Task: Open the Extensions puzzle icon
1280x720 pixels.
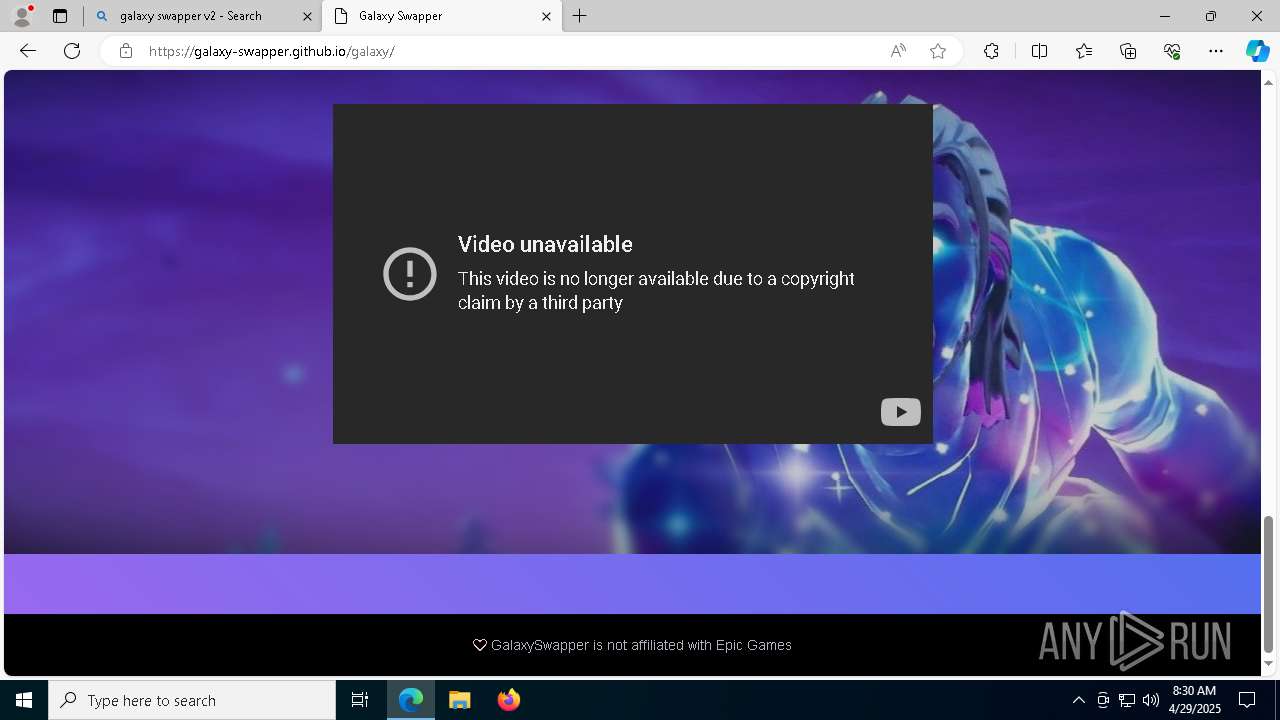Action: click(x=991, y=51)
